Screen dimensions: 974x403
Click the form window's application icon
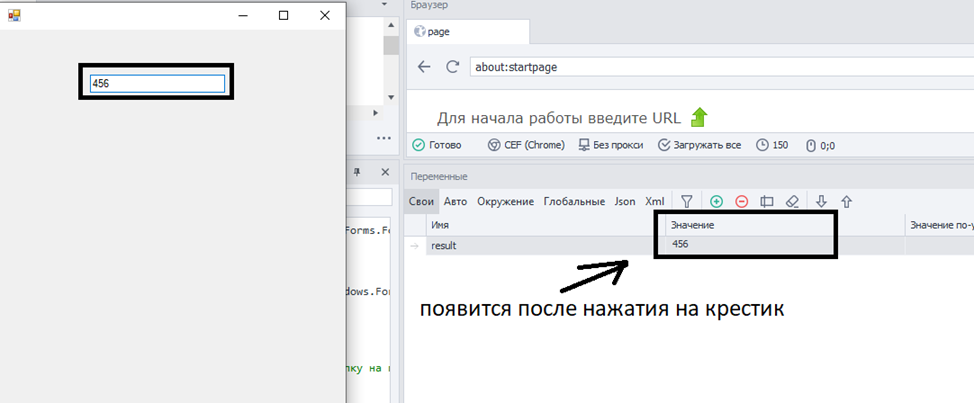pyautogui.click(x=14, y=16)
